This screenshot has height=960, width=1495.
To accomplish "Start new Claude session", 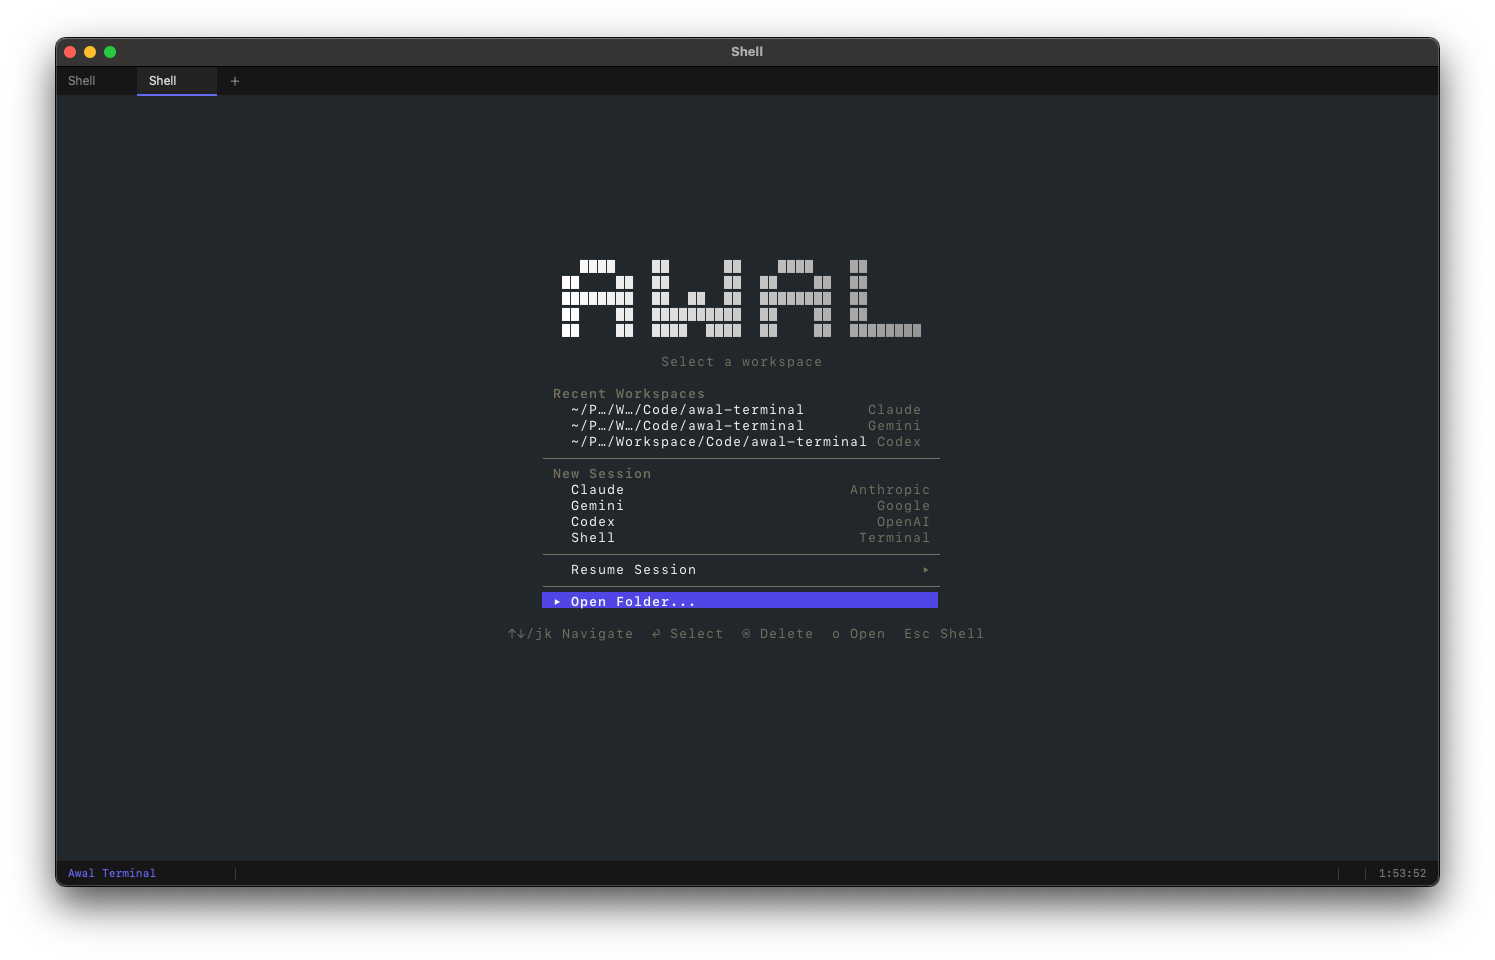I will click(x=741, y=490).
